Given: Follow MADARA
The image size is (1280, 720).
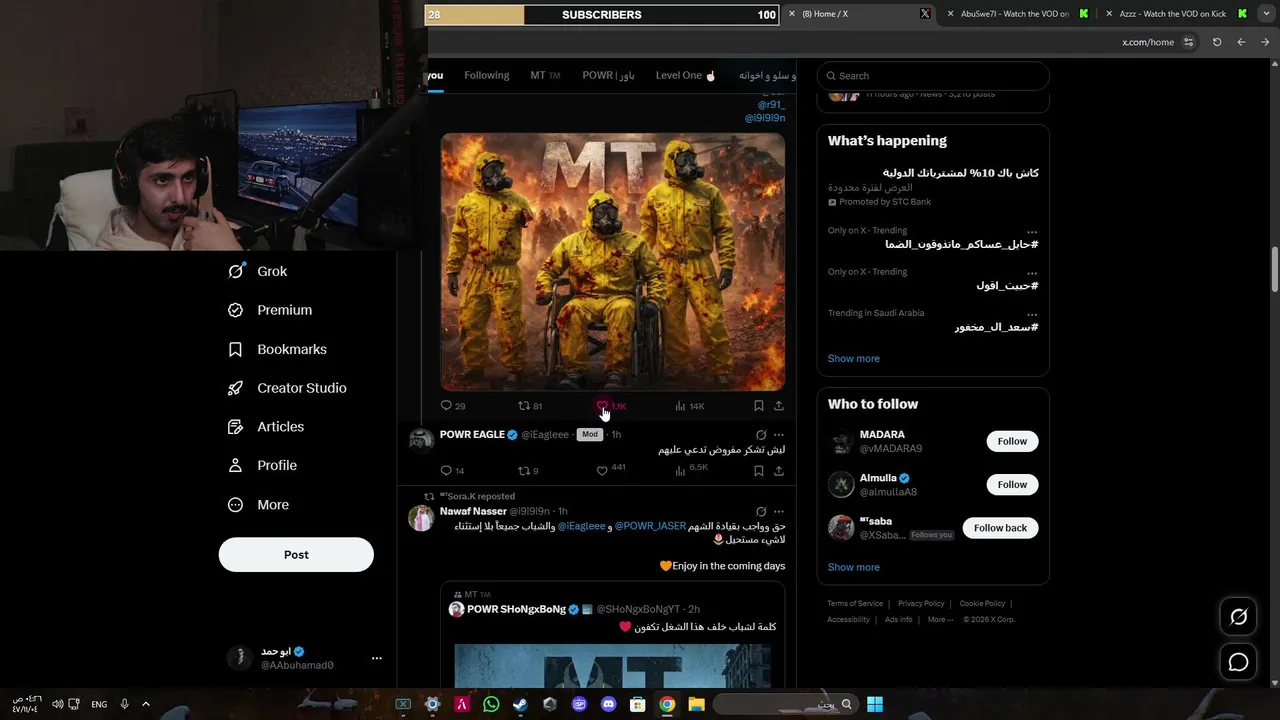Looking at the screenshot, I should point(1012,441).
